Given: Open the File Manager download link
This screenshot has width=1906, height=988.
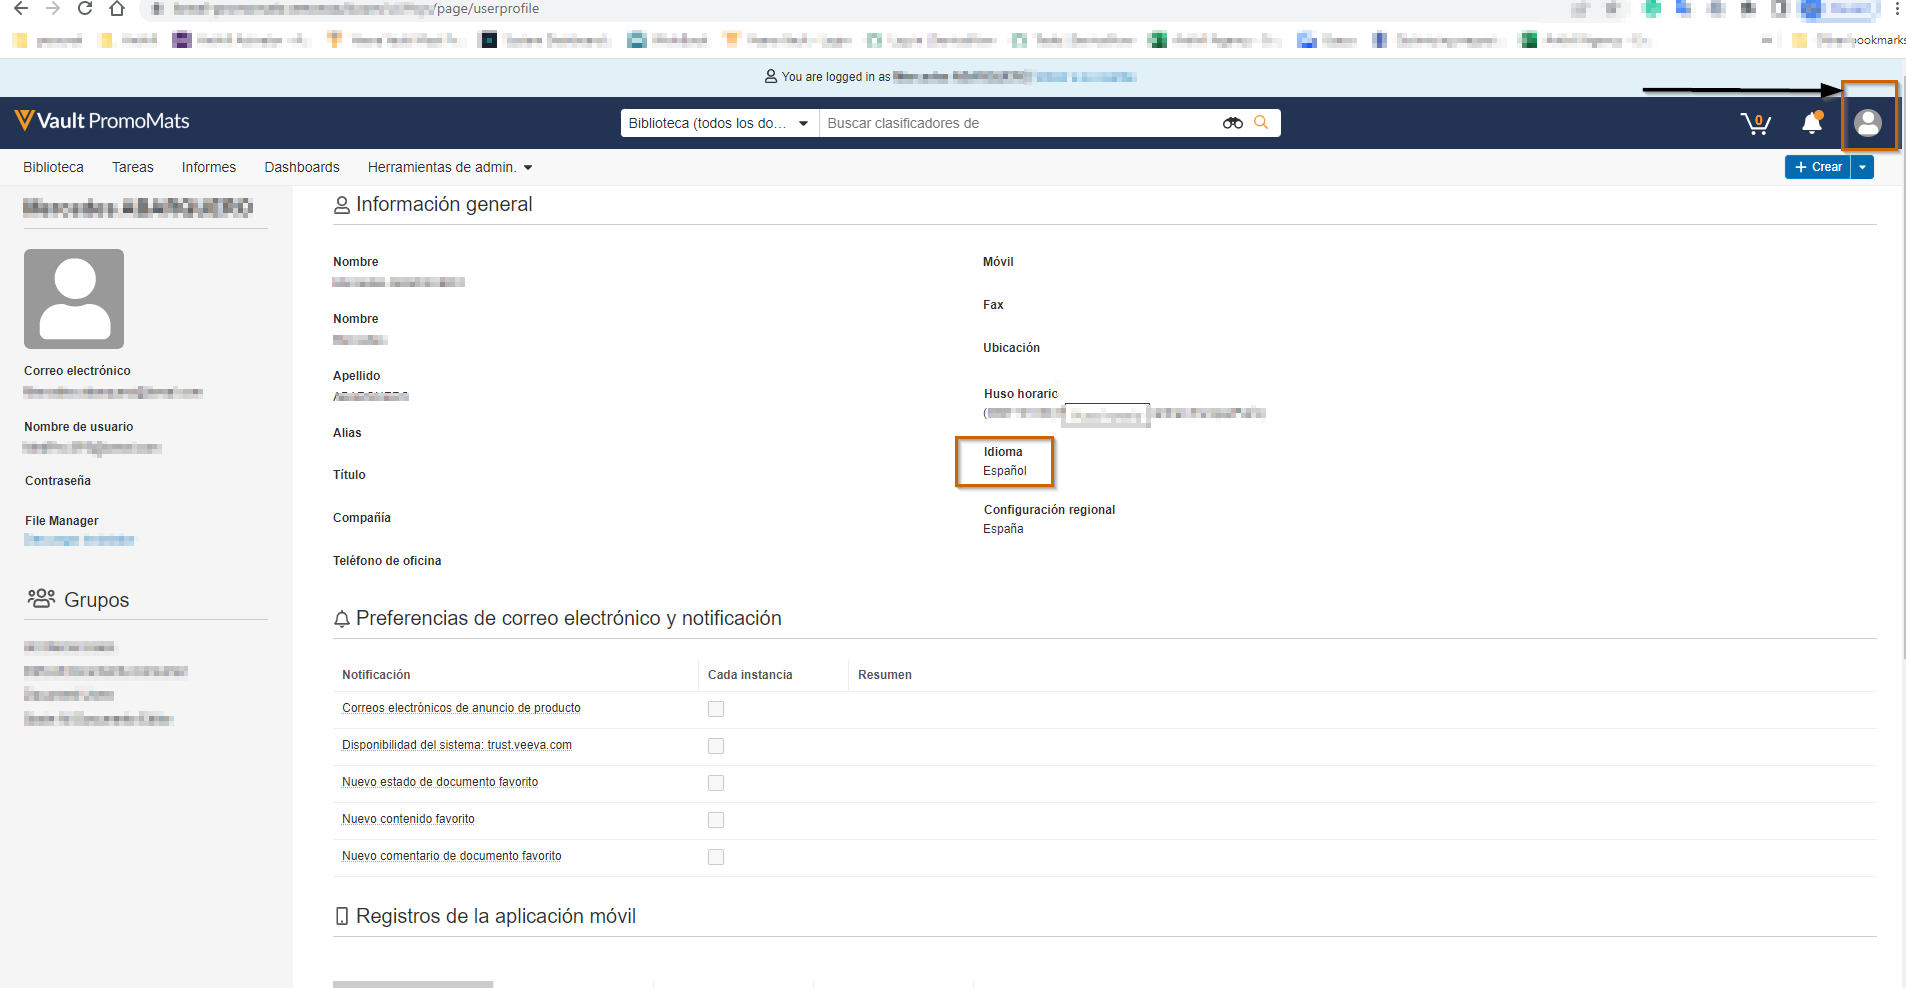Looking at the screenshot, I should point(79,540).
